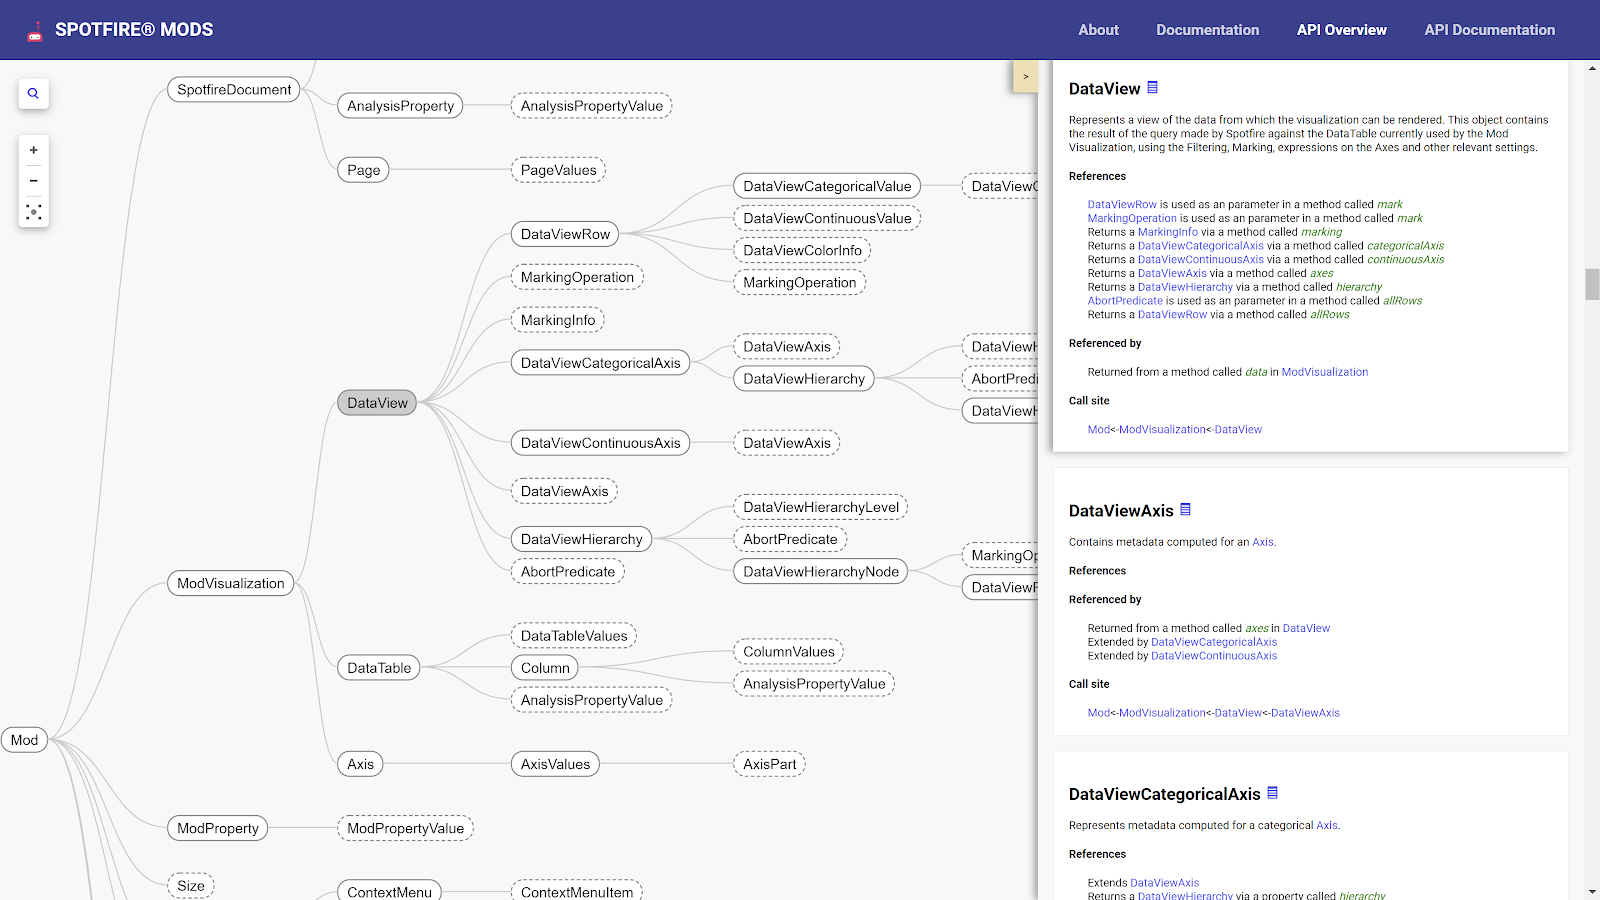Click the scrollbar up arrow

1592,68
